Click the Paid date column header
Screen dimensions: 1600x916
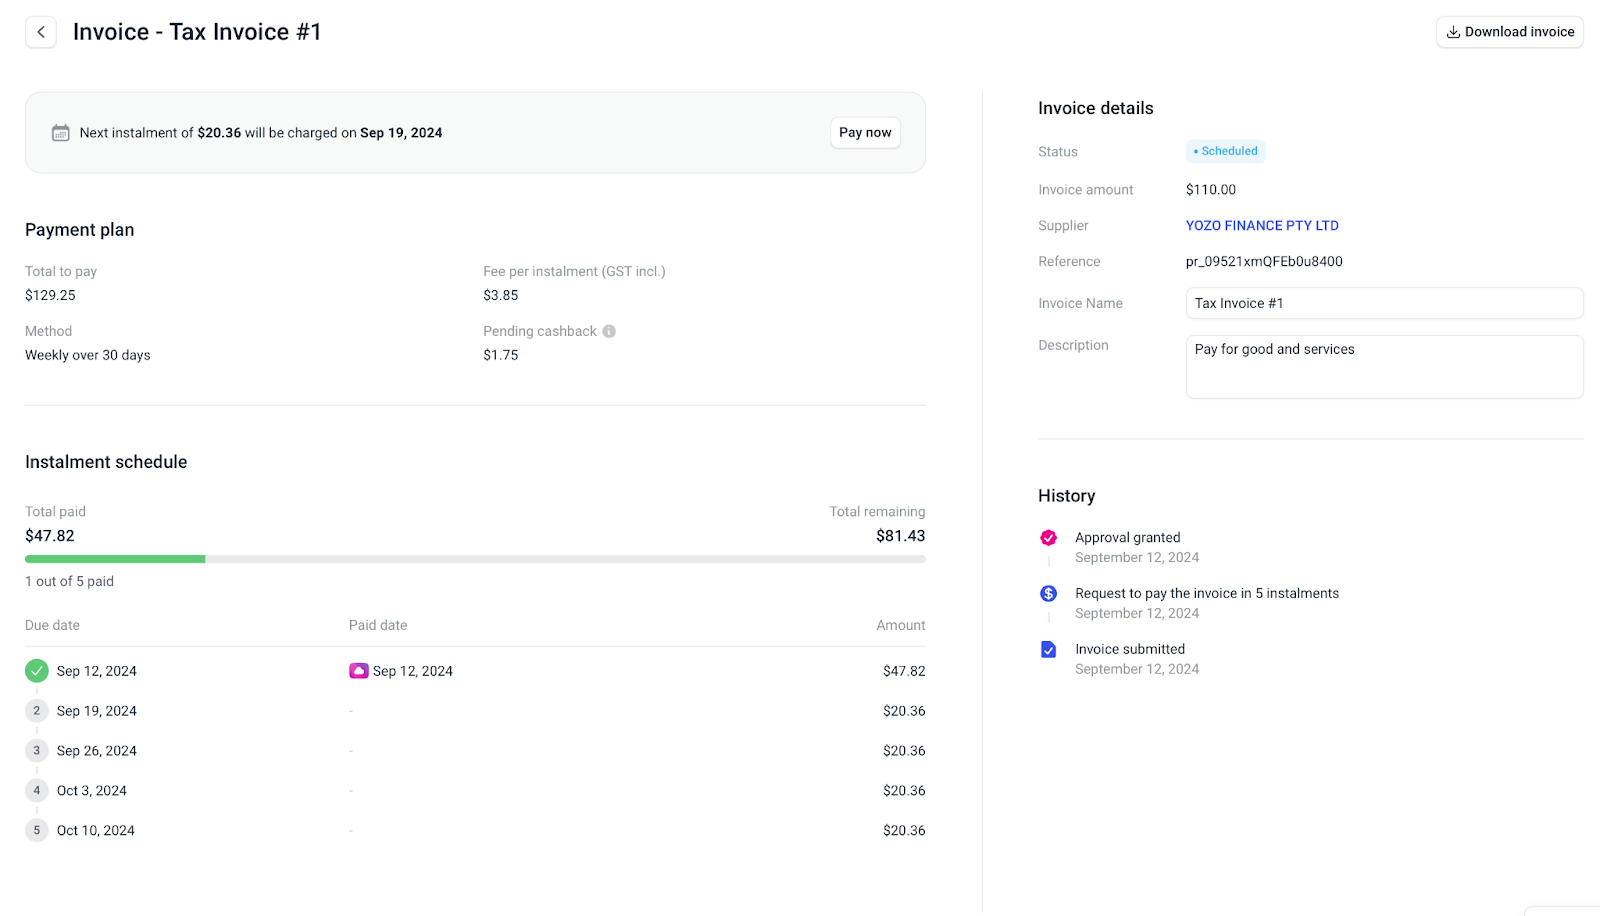[x=378, y=625]
